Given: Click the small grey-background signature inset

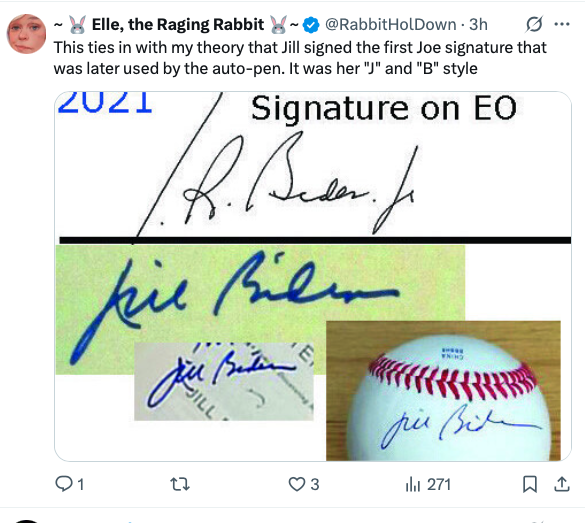Looking at the screenshot, I should pyautogui.click(x=224, y=381).
